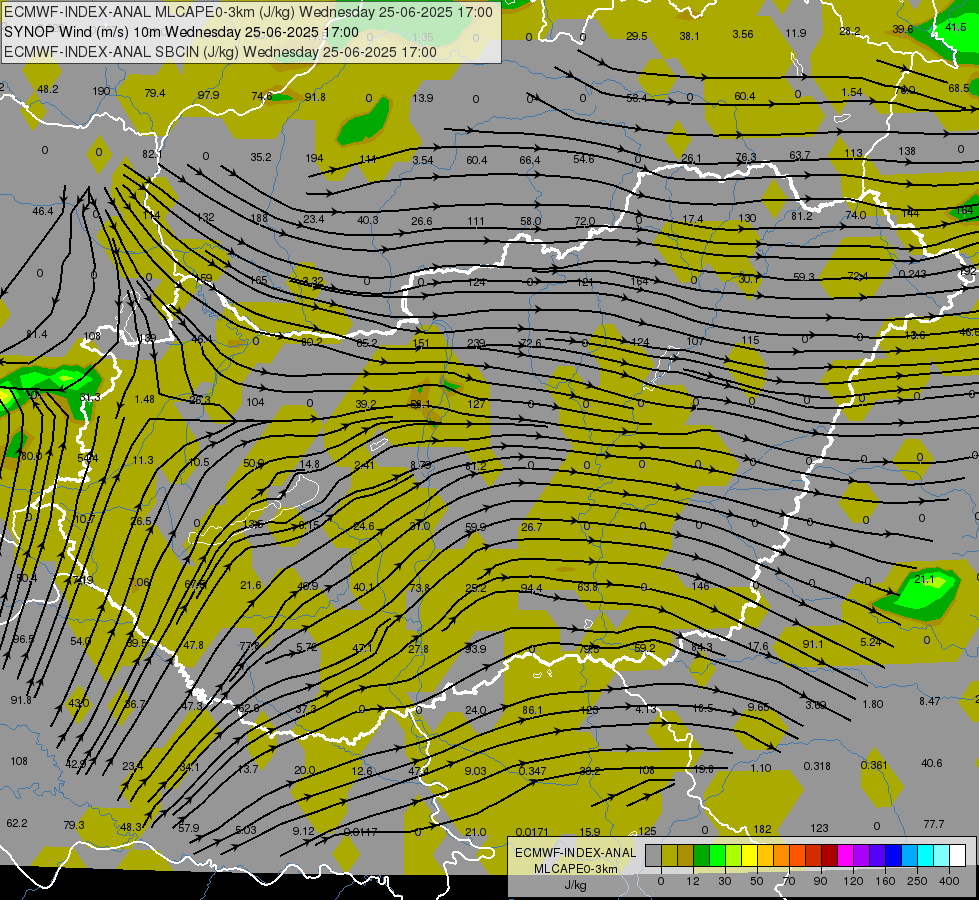Screen dimensions: 979x900
Task: Click the map value '77.7'
Action: (x=933, y=824)
